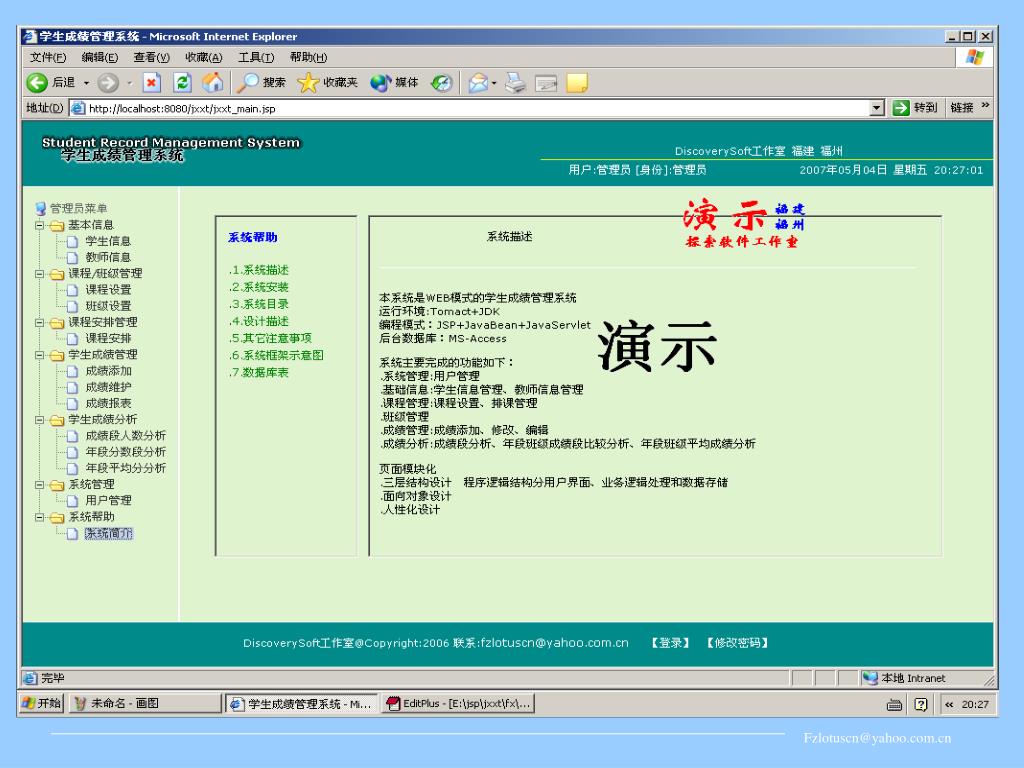Collapse the 系统帮助 tree node
Image resolution: width=1024 pixels, height=768 pixels.
click(40, 517)
